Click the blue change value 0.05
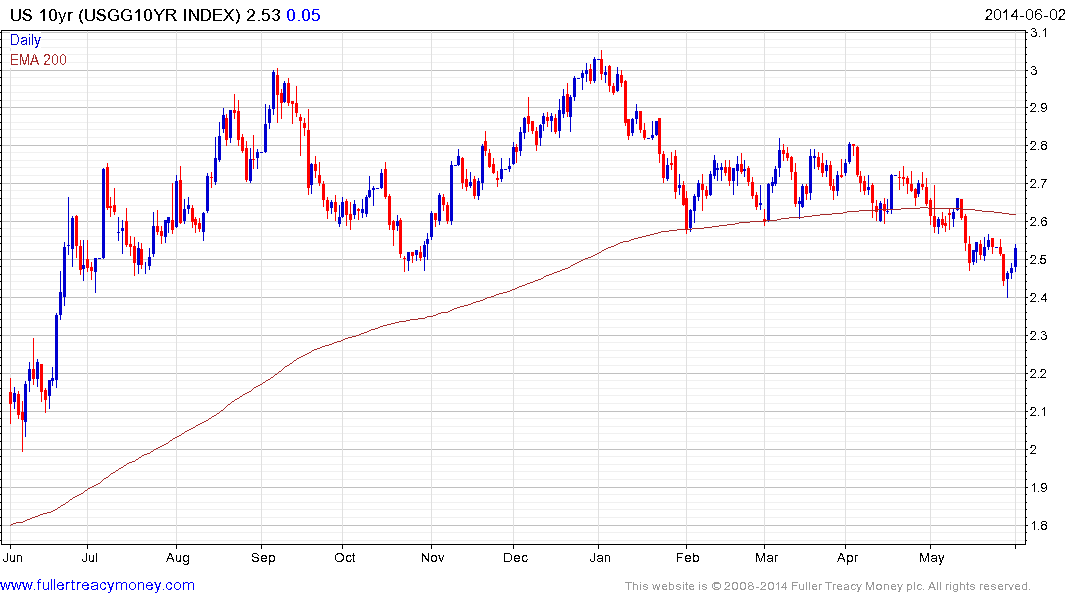 click(x=303, y=15)
